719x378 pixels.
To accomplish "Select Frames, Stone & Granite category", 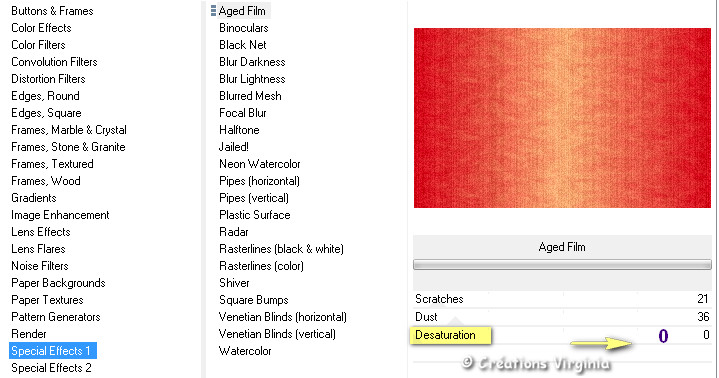I will pyautogui.click(x=68, y=147).
